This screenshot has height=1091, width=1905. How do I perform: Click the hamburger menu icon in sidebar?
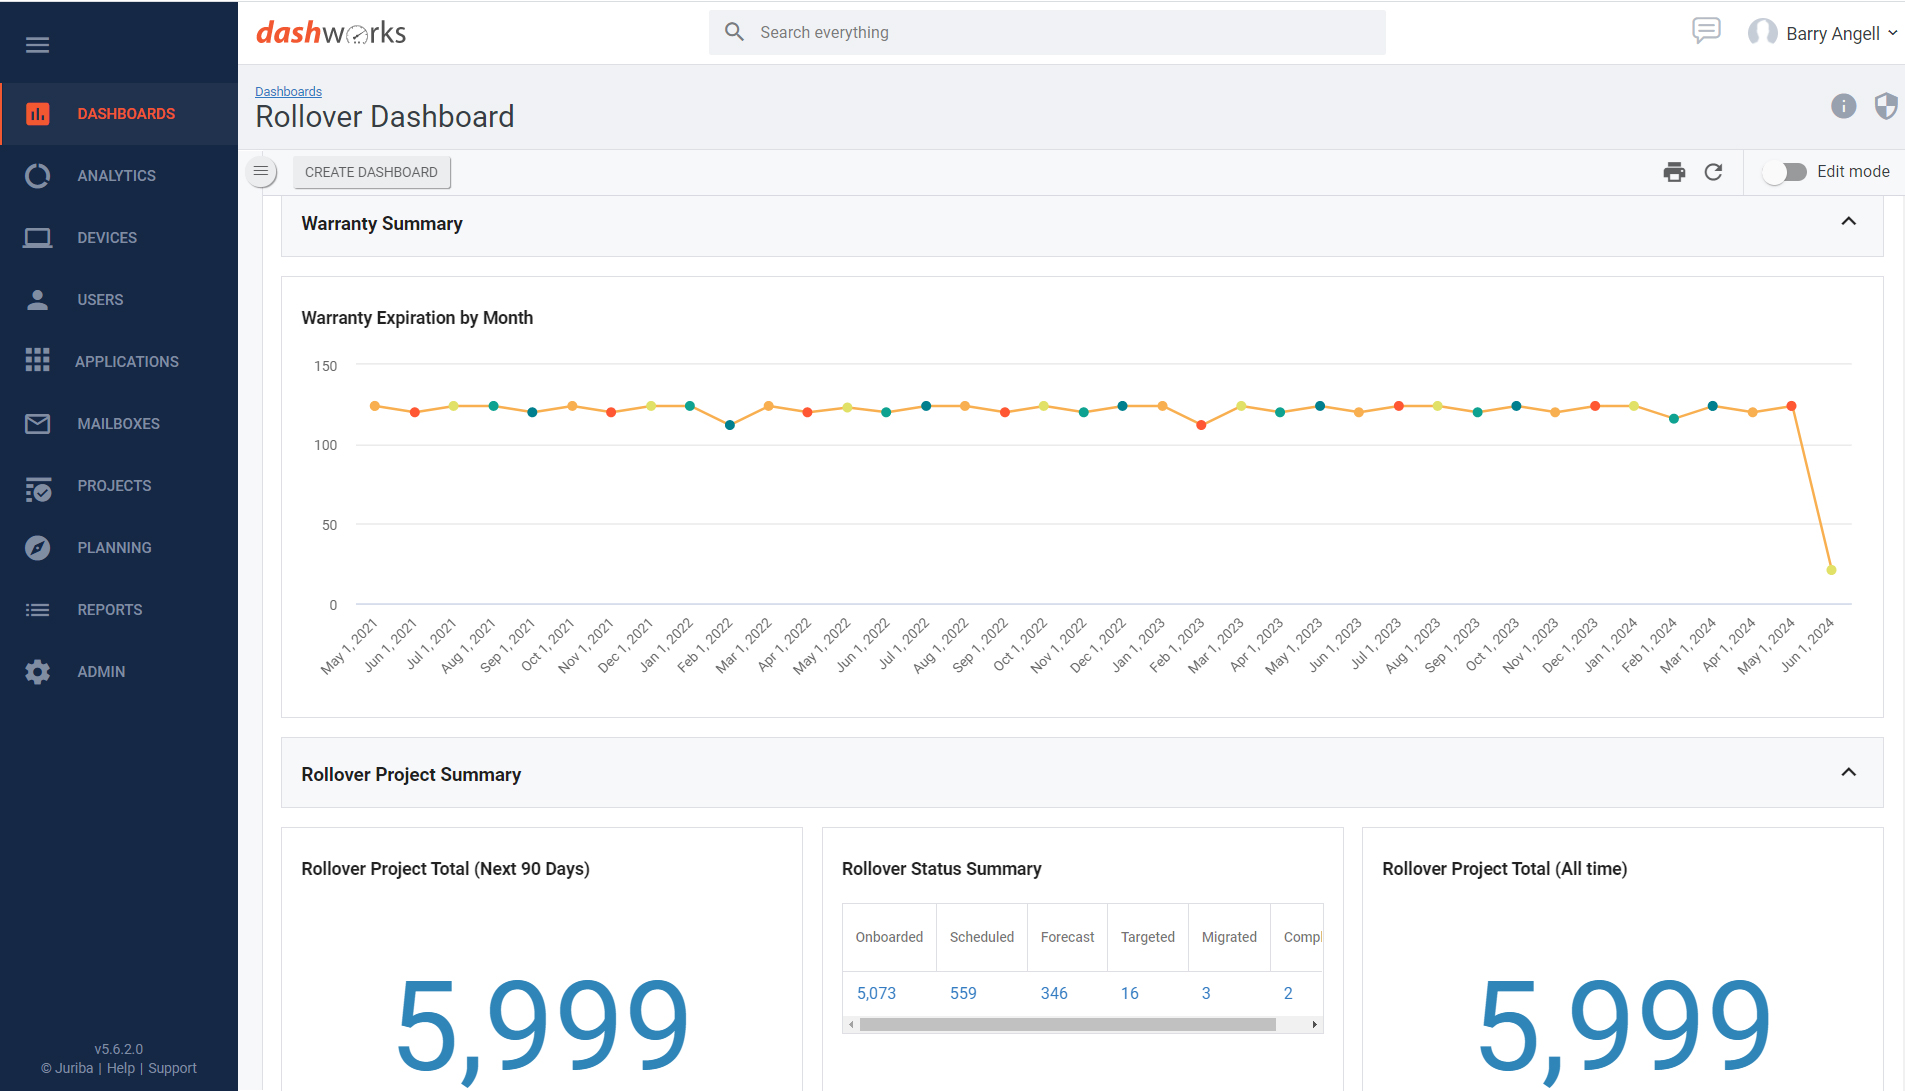tap(38, 45)
